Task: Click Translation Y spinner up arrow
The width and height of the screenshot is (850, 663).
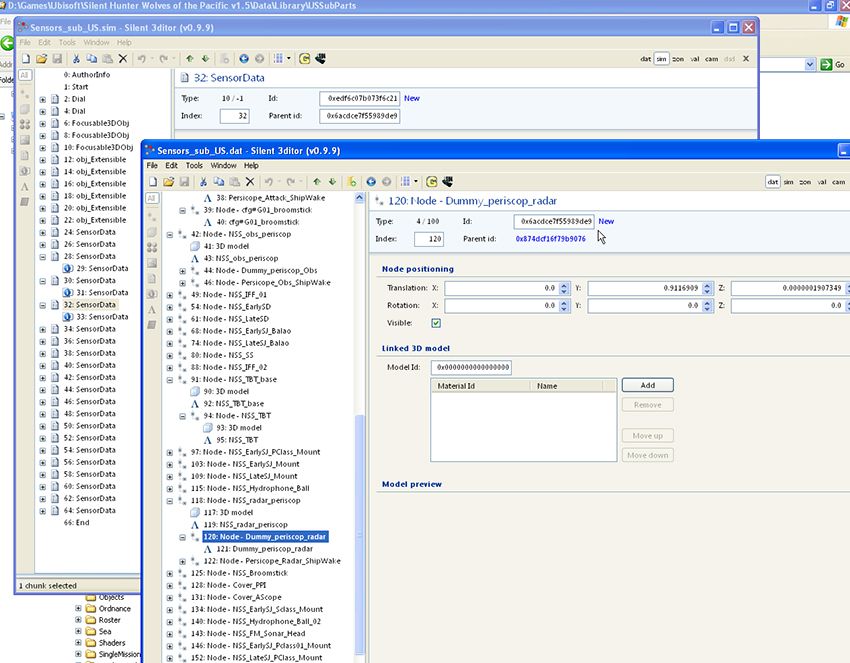Action: [x=707, y=285]
